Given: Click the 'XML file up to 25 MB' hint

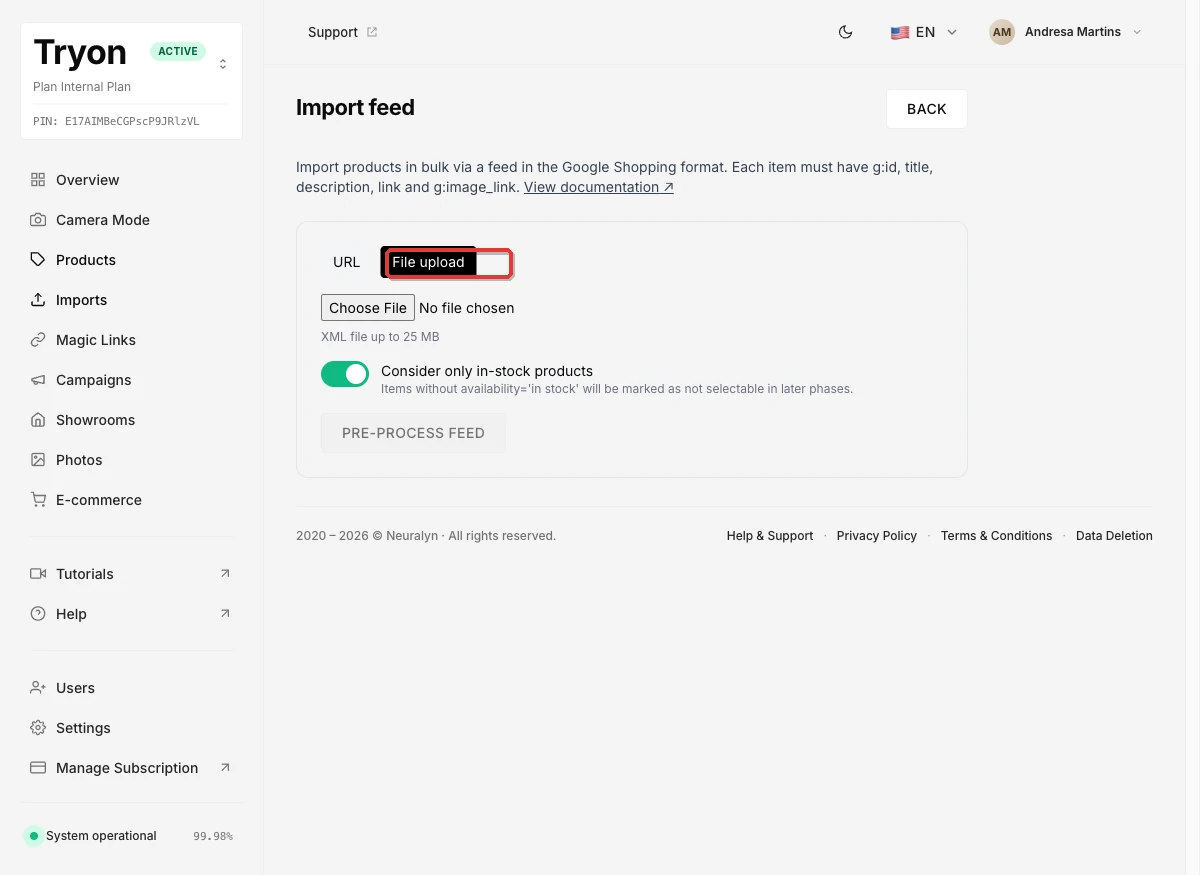Looking at the screenshot, I should coord(380,337).
